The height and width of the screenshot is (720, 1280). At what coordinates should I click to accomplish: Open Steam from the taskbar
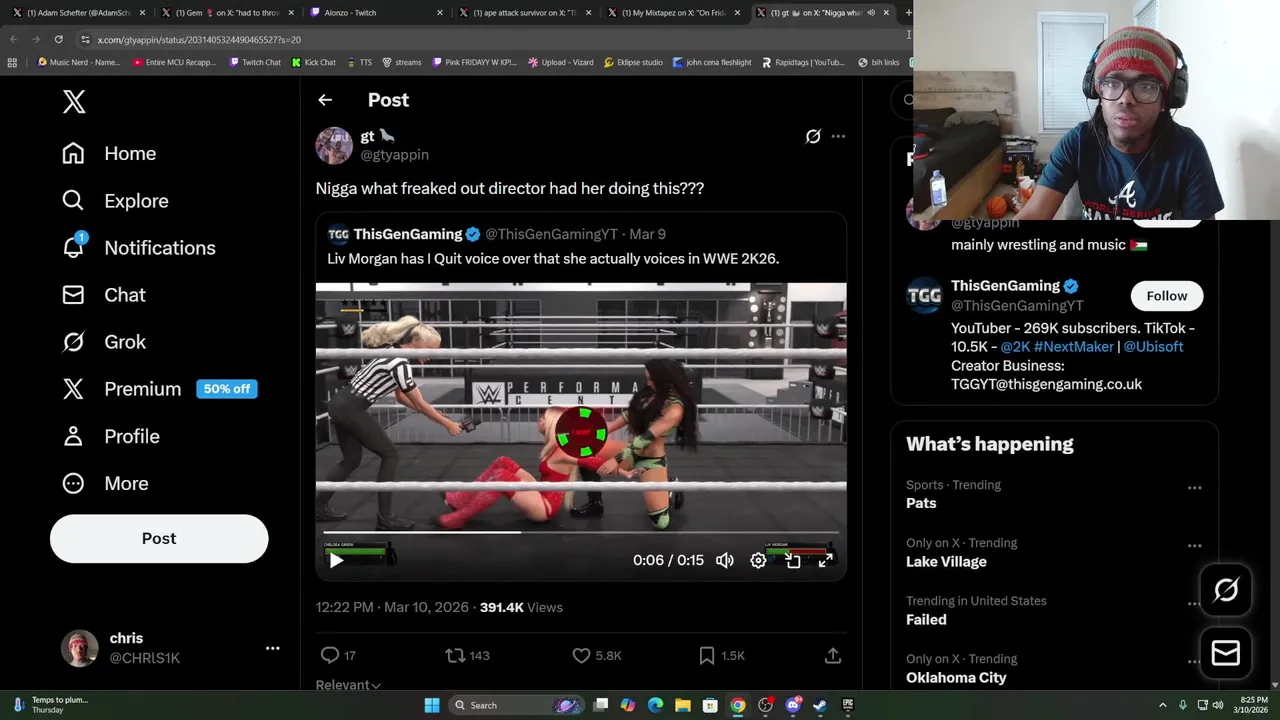pos(819,705)
